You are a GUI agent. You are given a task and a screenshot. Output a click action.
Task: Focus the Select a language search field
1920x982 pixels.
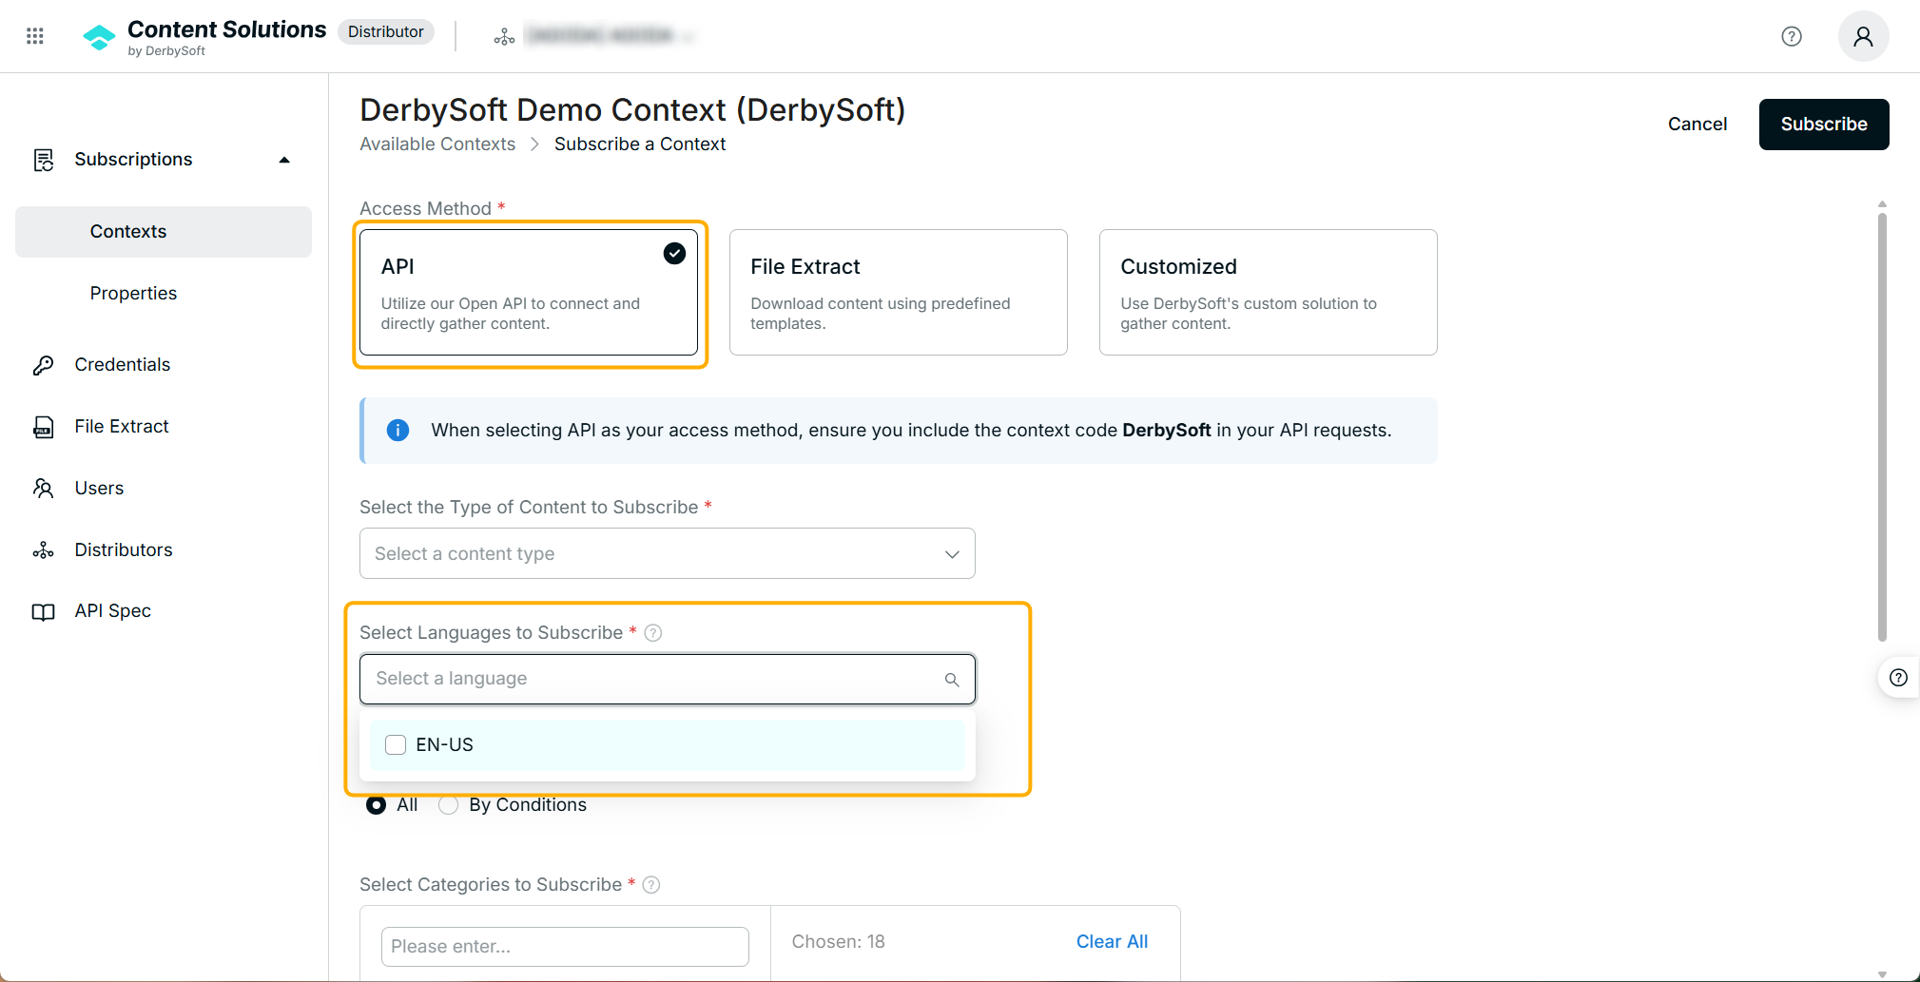[x=667, y=679]
